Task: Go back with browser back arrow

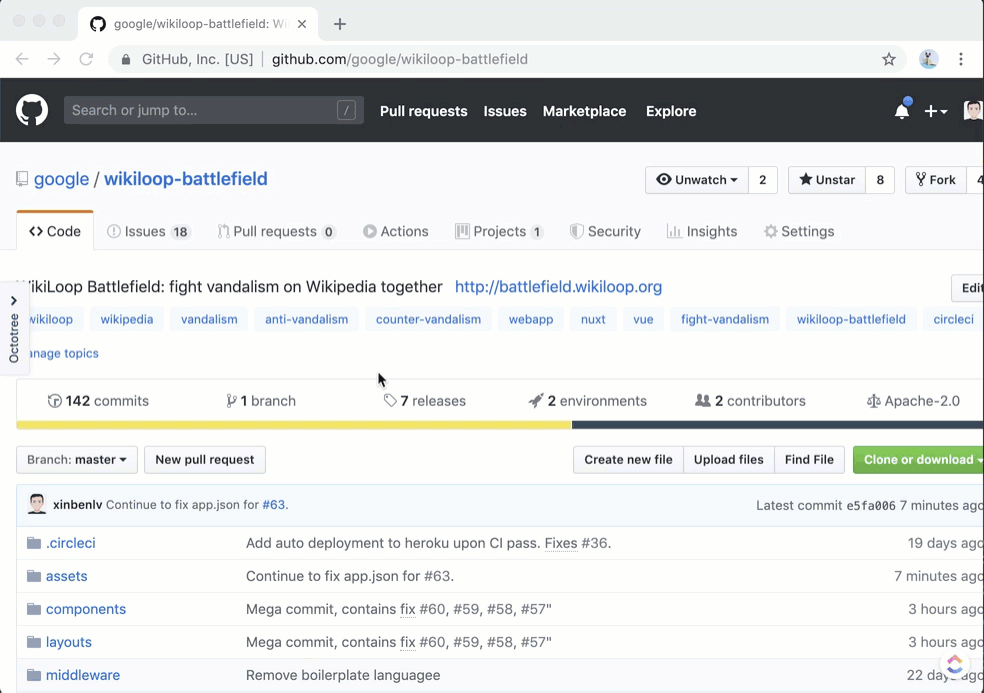Action: [x=22, y=59]
